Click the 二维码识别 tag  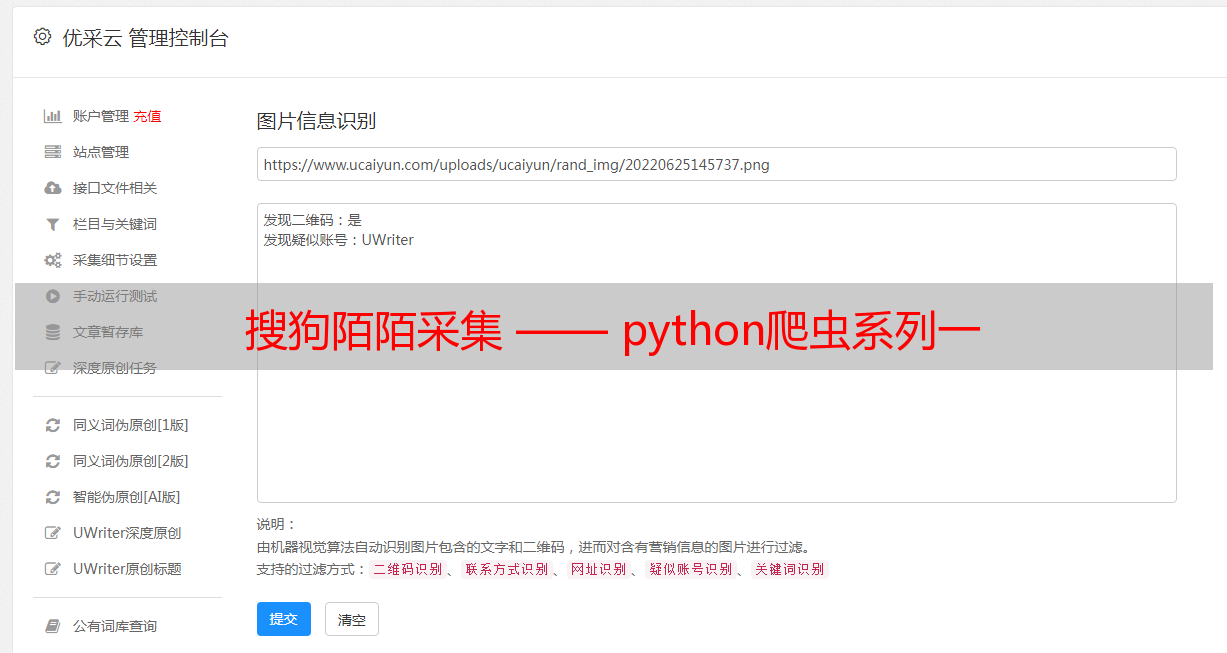[x=408, y=569]
